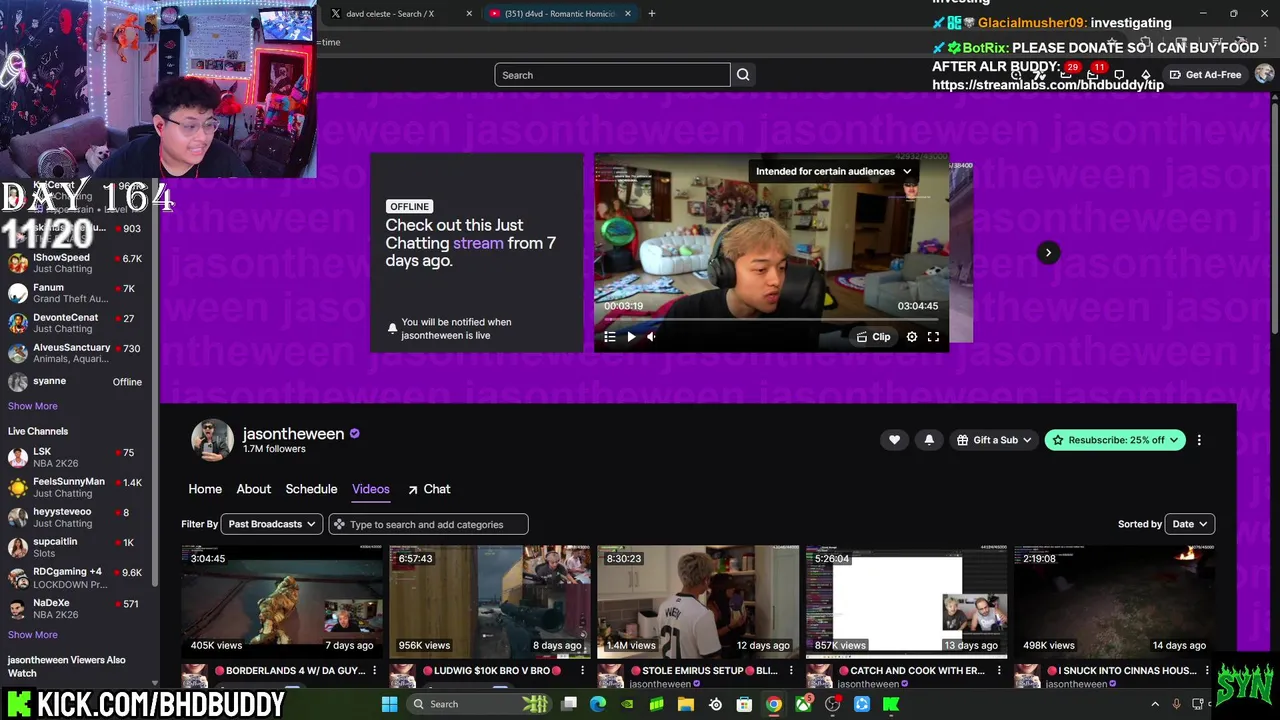Click the search magnifier button
The height and width of the screenshot is (720, 1280).
[x=743, y=75]
